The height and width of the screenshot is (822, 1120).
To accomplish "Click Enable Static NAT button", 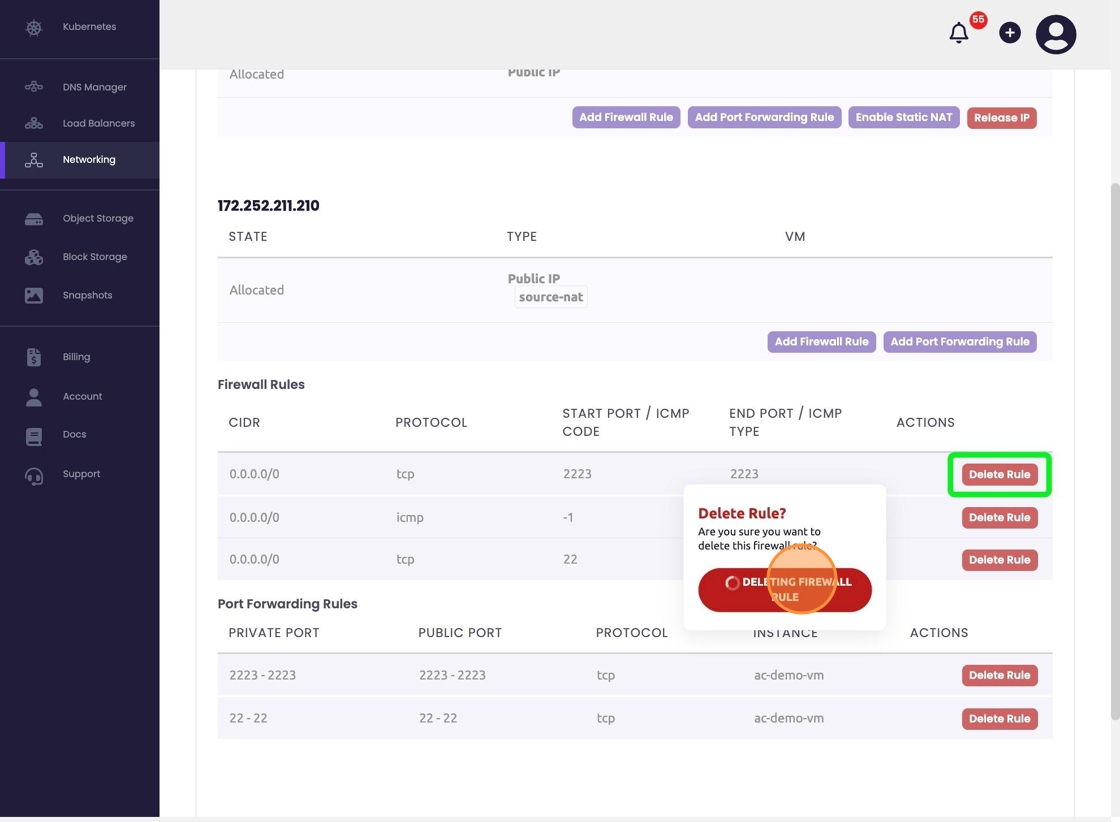I will (904, 117).
